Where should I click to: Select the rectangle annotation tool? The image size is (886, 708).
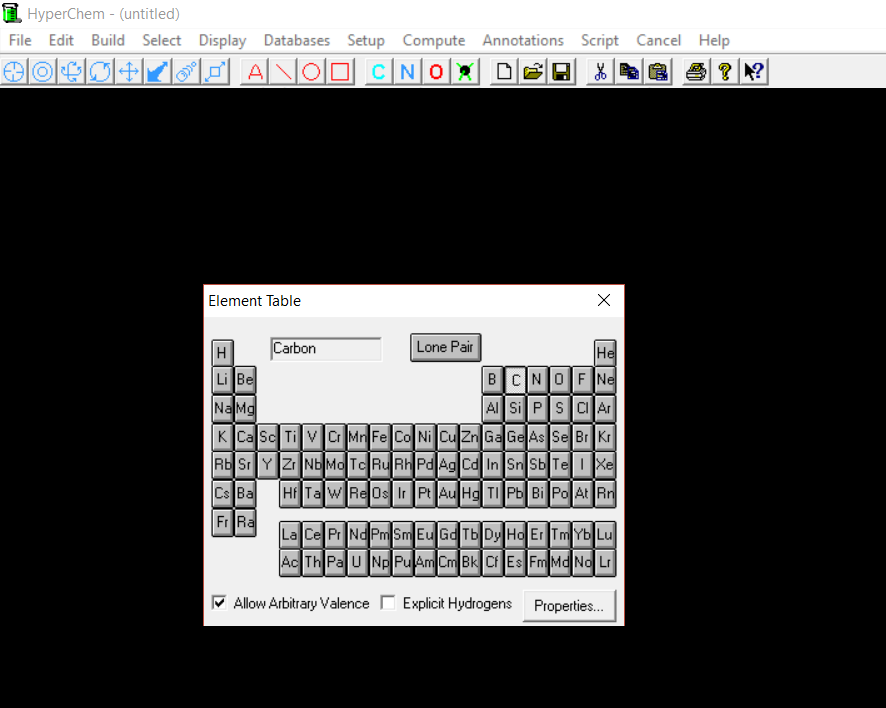click(340, 72)
